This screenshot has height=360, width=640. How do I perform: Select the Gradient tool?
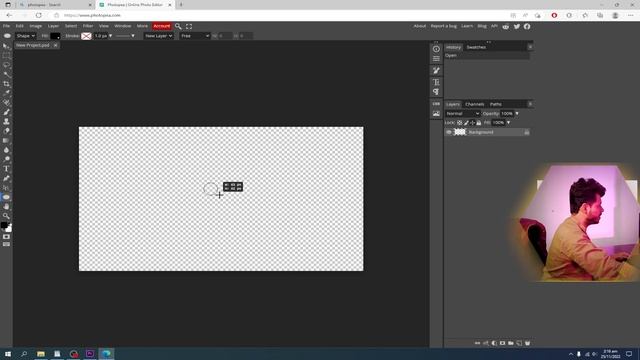[x=6, y=140]
